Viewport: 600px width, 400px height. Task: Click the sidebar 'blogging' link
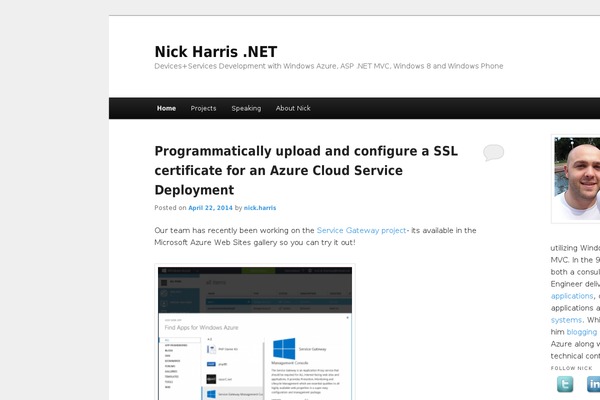pos(582,332)
